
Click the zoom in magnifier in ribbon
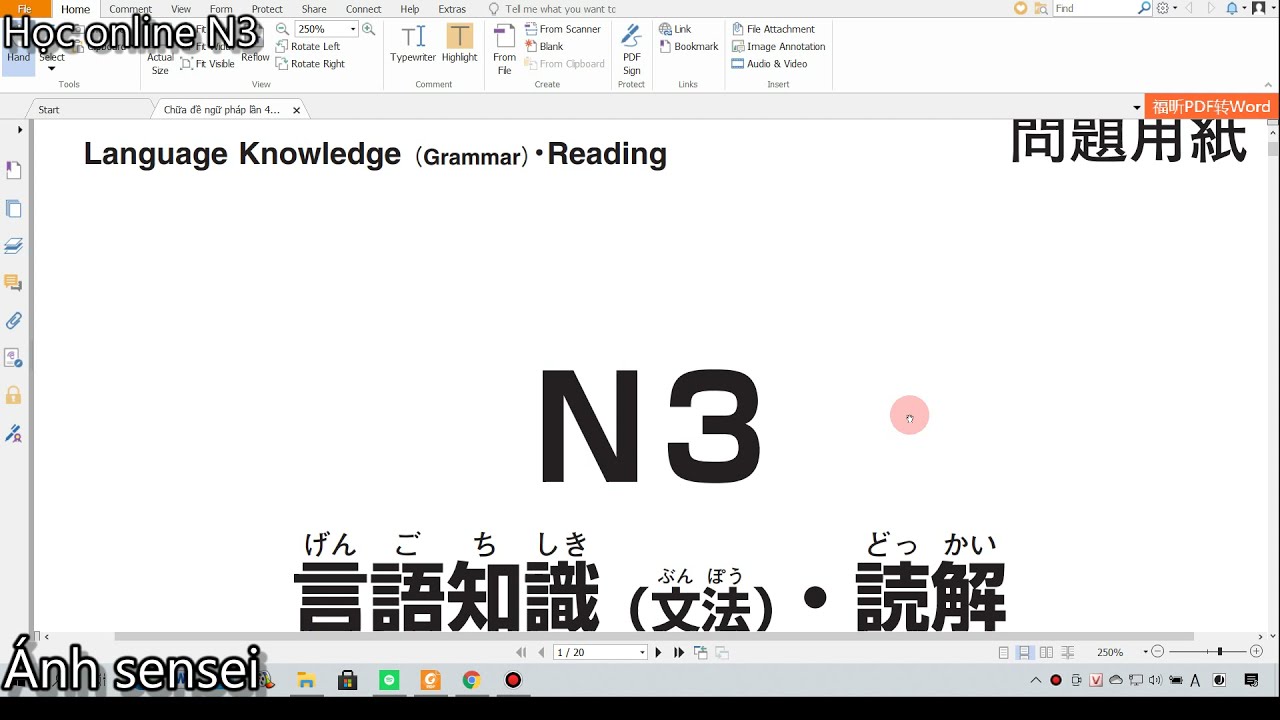368,29
